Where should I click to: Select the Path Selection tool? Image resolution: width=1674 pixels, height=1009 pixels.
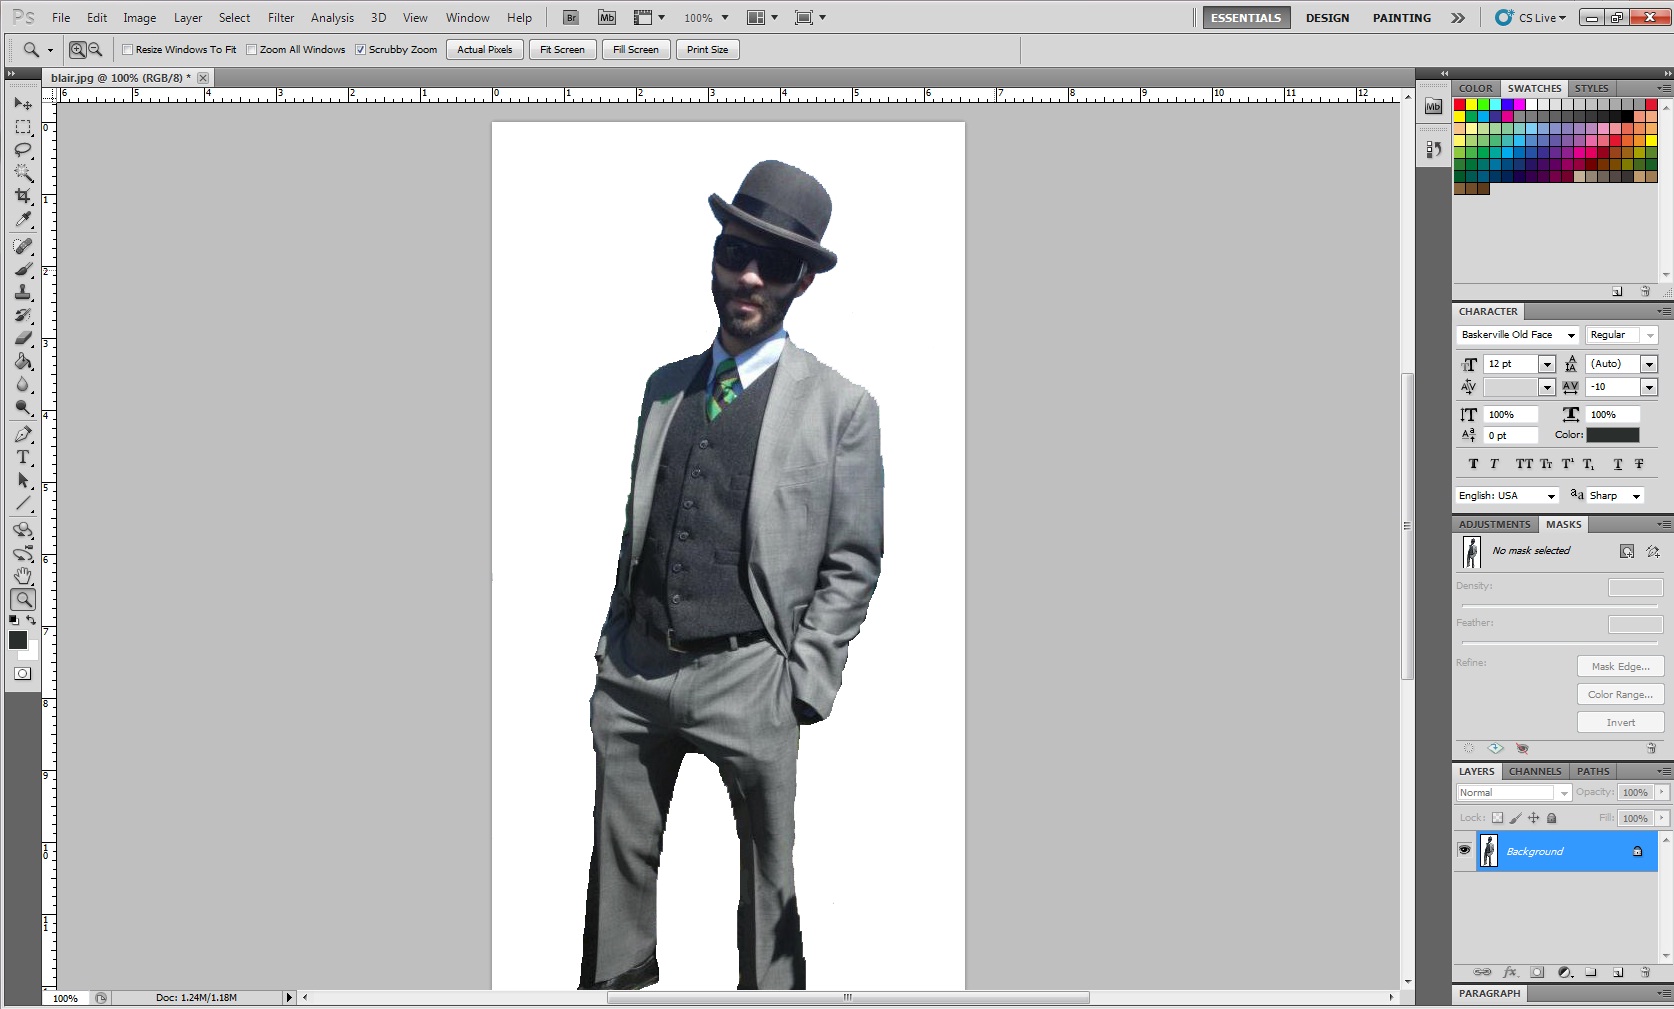click(x=23, y=480)
